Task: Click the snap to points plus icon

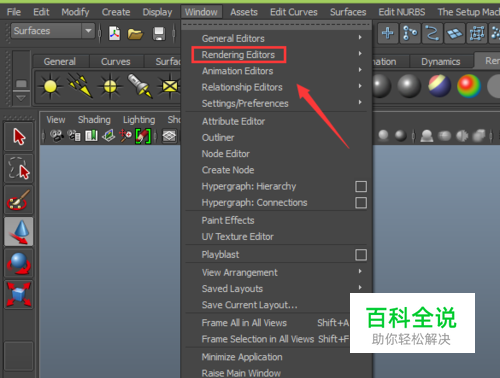Action: (x=388, y=33)
